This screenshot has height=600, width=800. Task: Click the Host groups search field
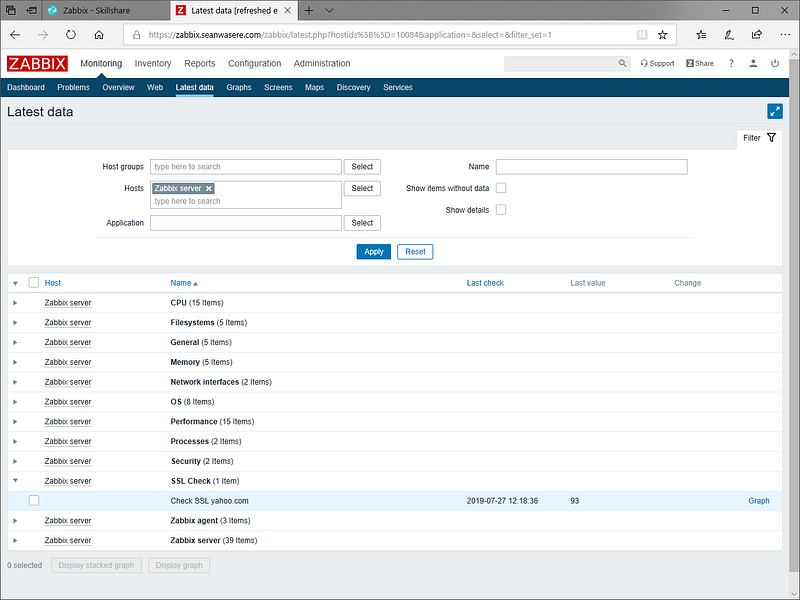246,167
